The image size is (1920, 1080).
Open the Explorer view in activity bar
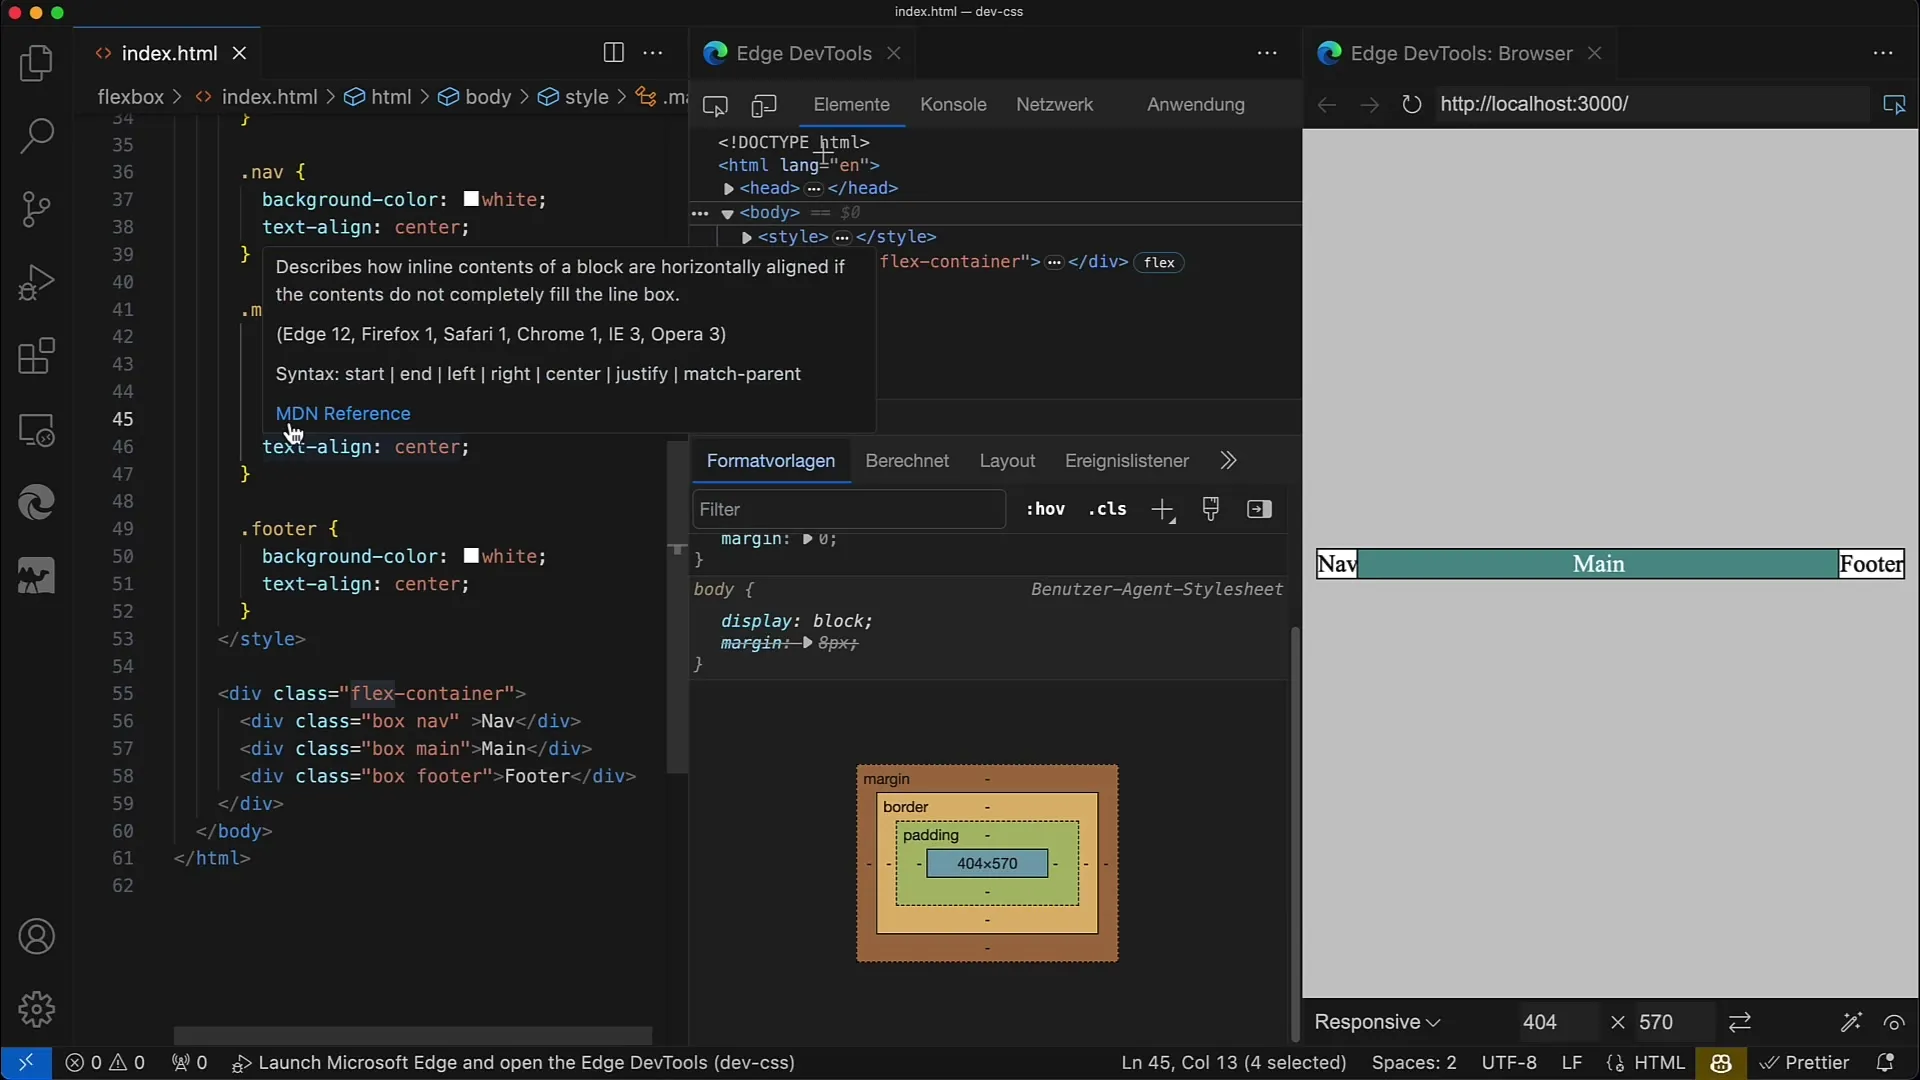tap(37, 64)
